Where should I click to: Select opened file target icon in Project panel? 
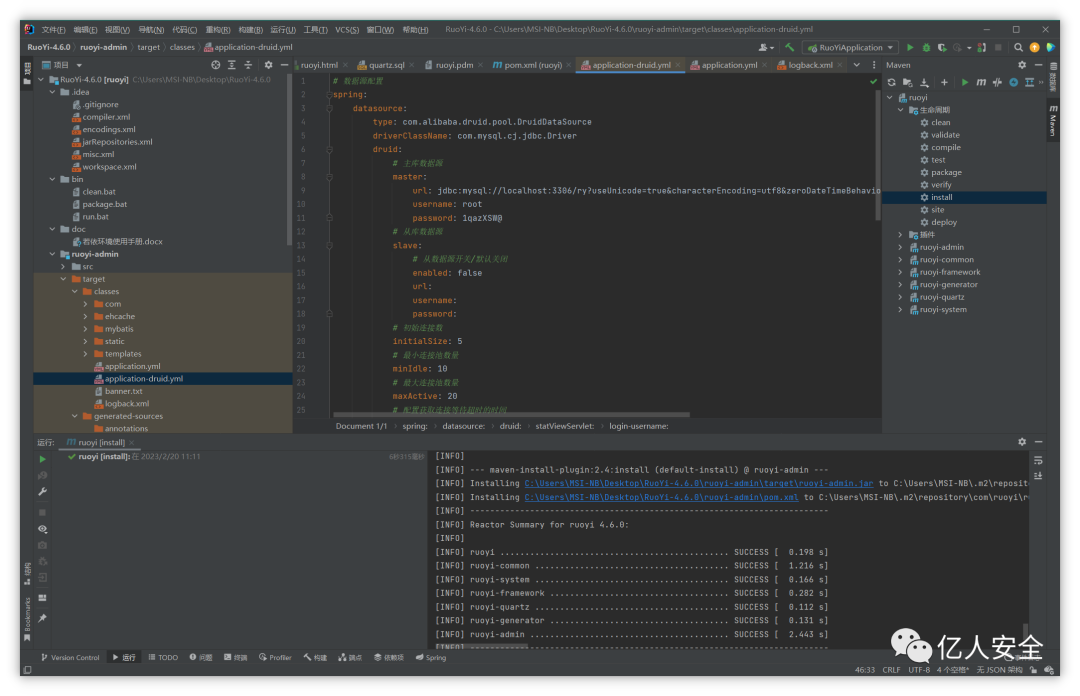(216, 65)
